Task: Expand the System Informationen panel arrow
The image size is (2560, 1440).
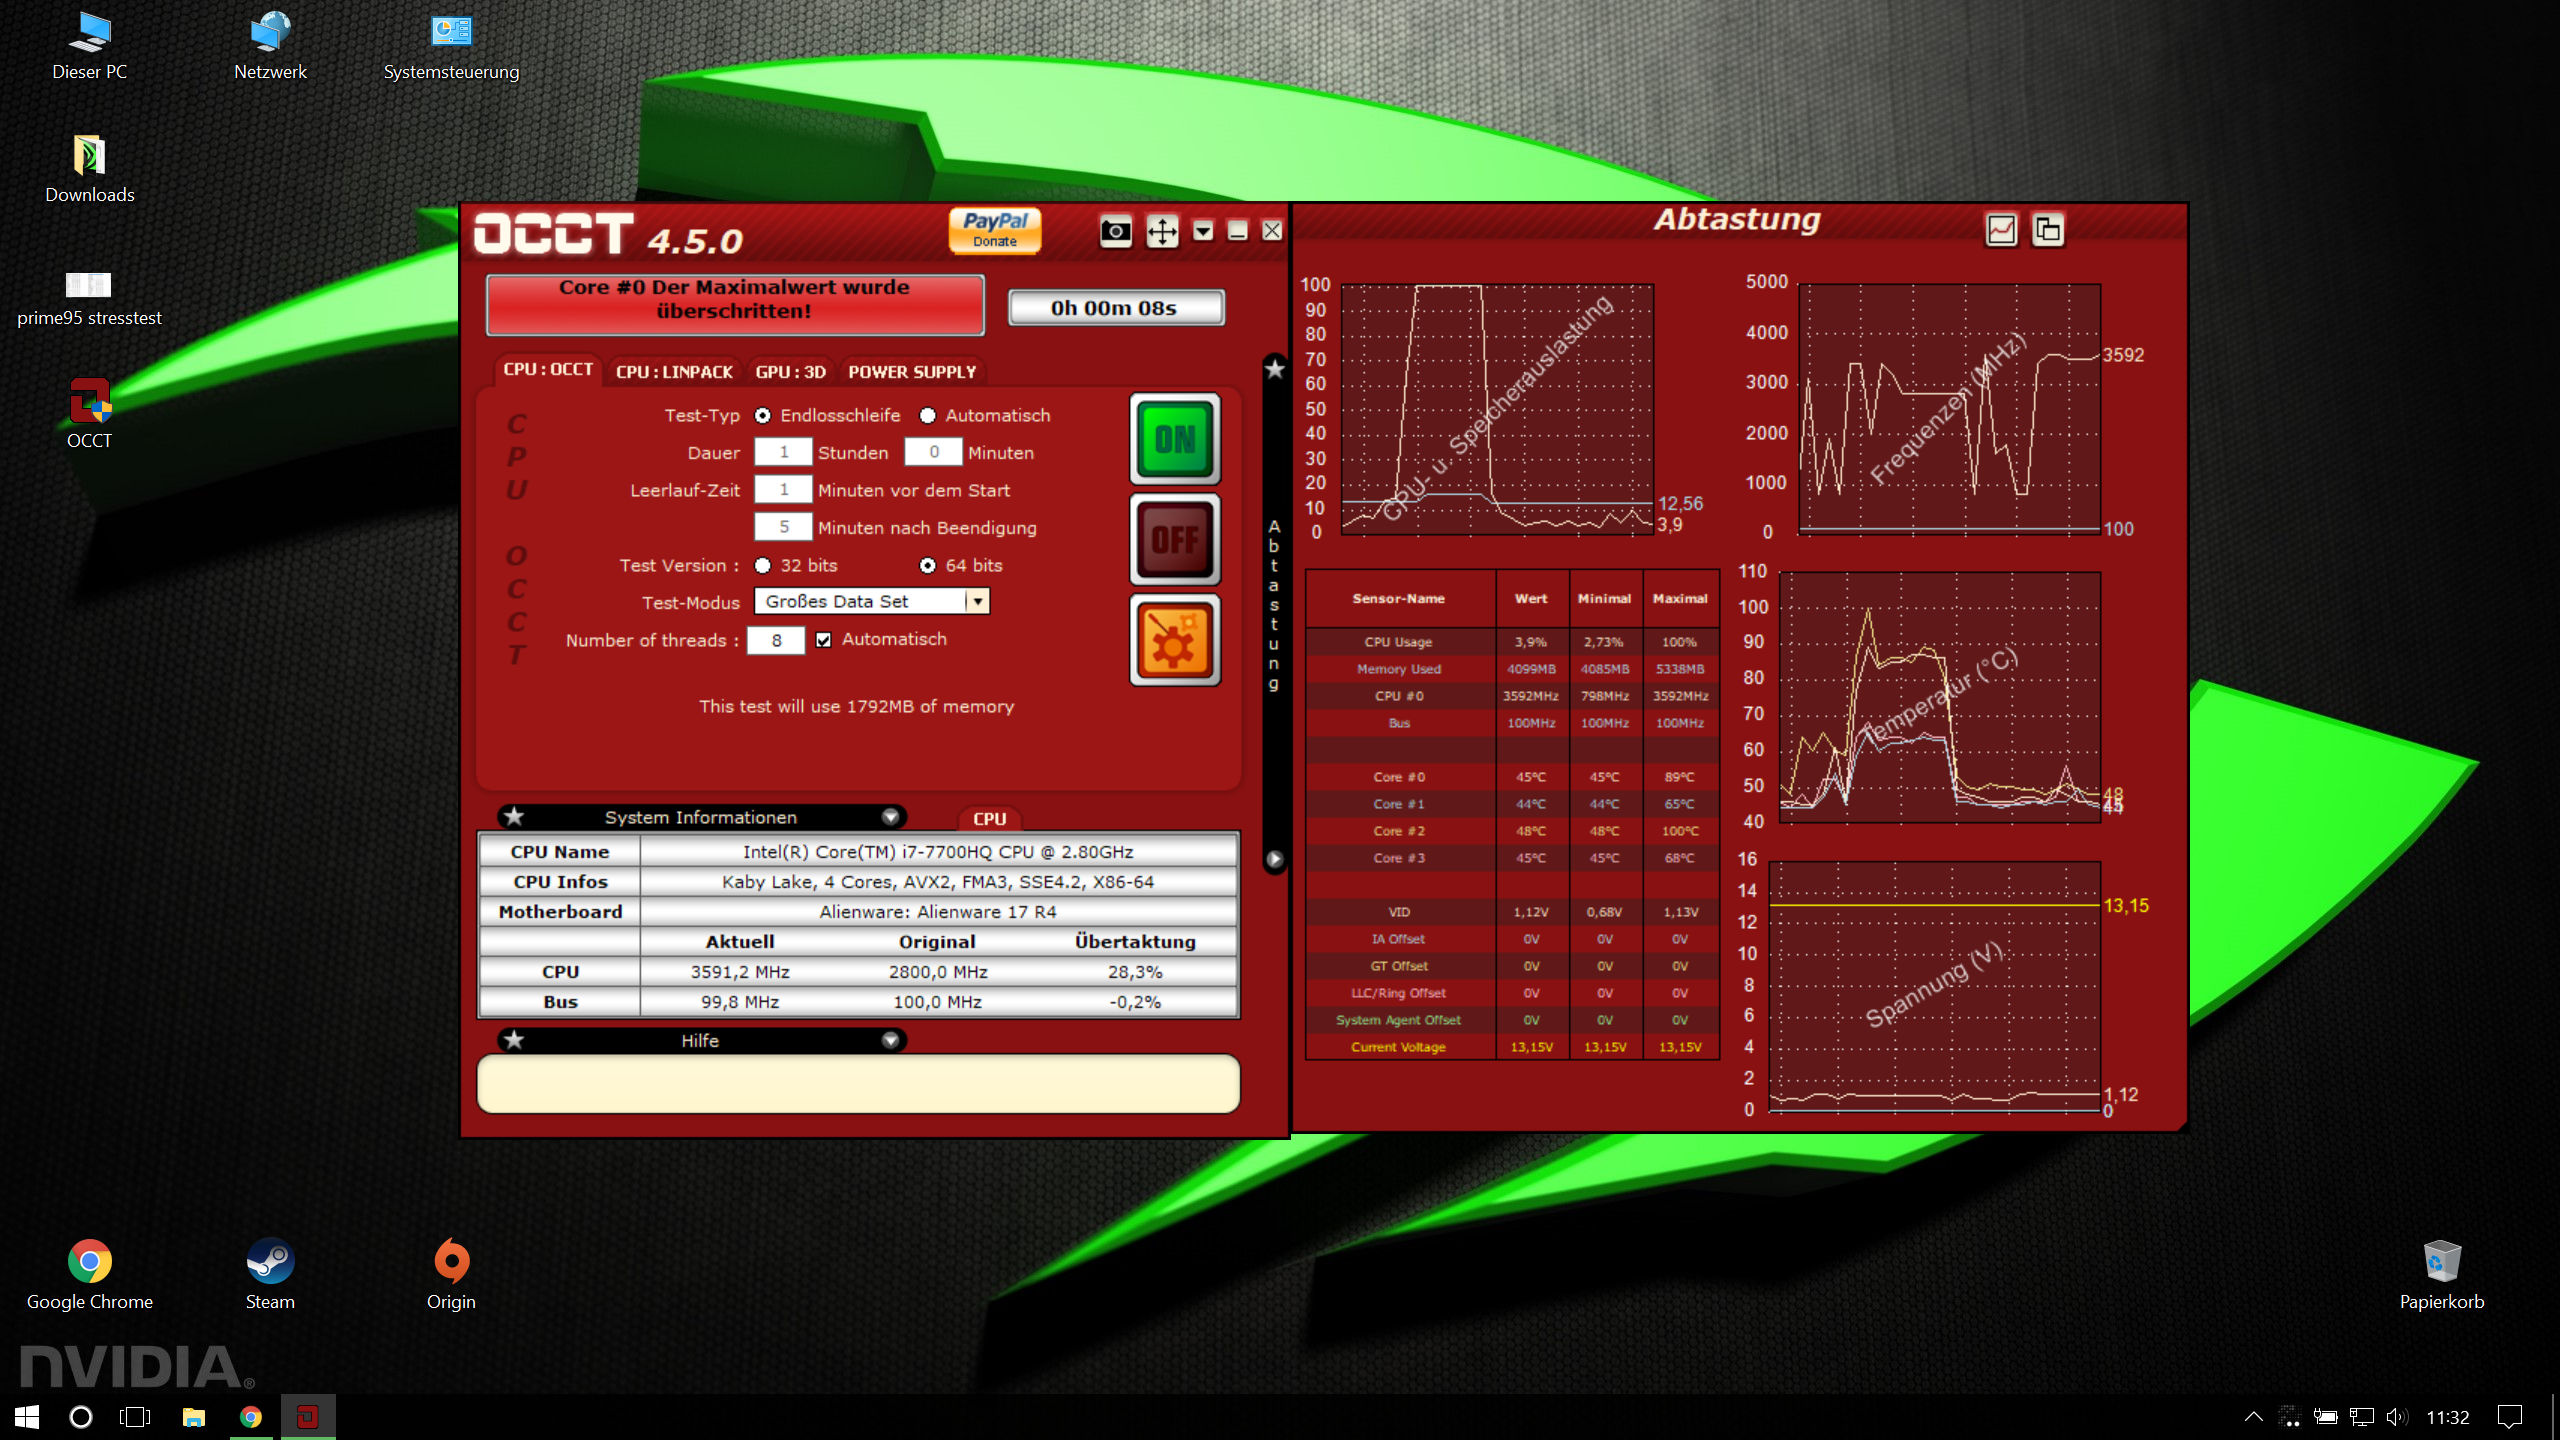Action: coord(890,817)
